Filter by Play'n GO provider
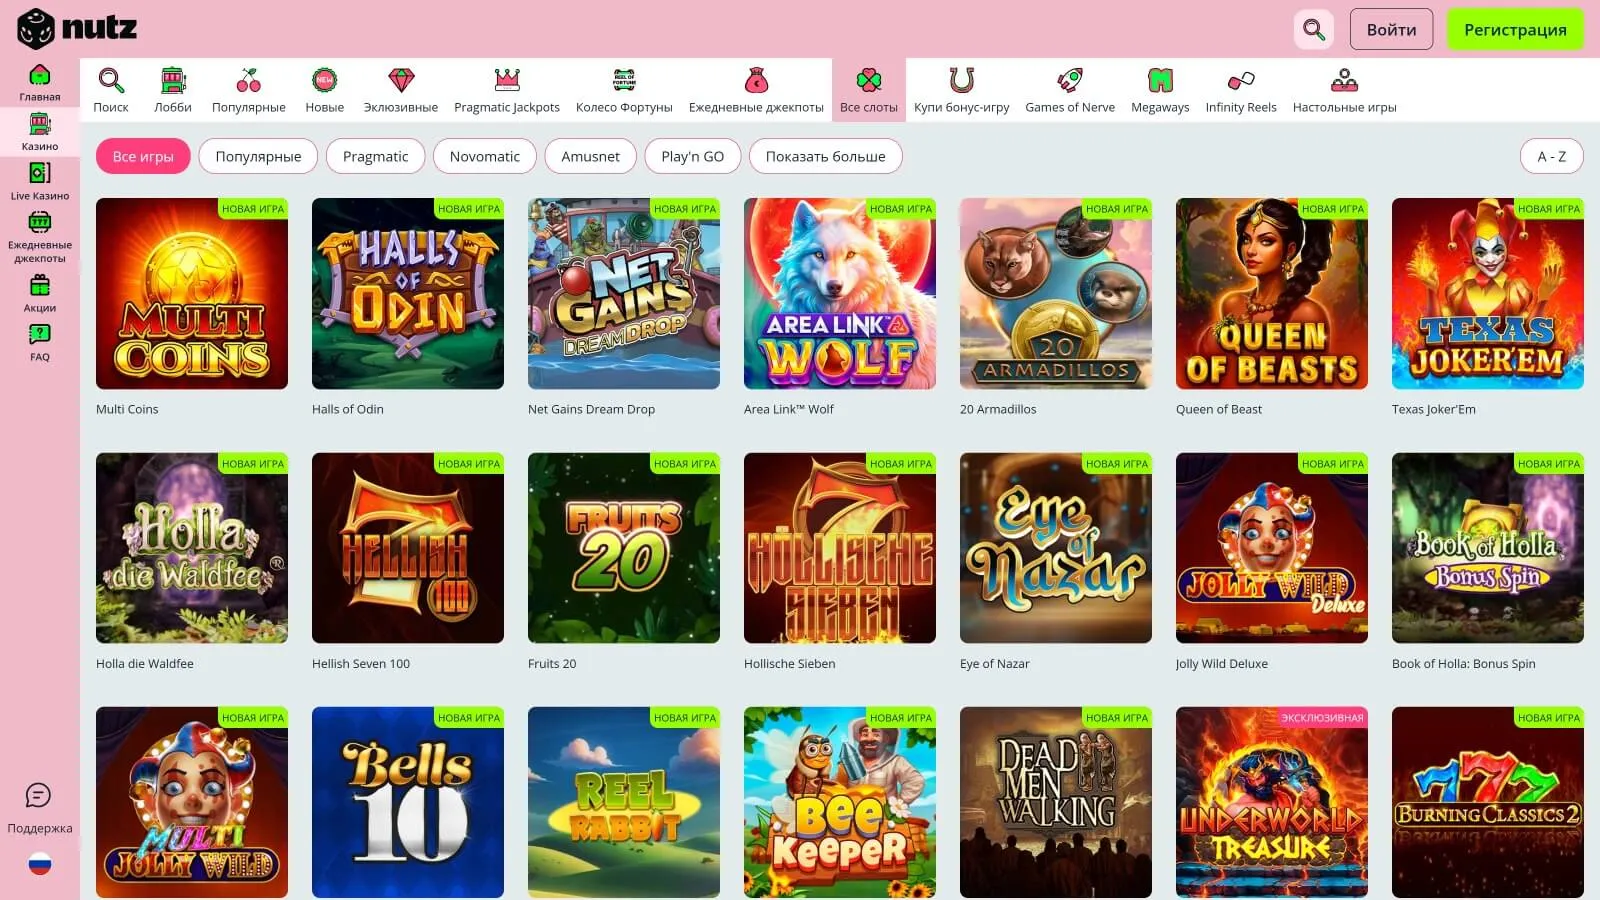 tap(692, 156)
